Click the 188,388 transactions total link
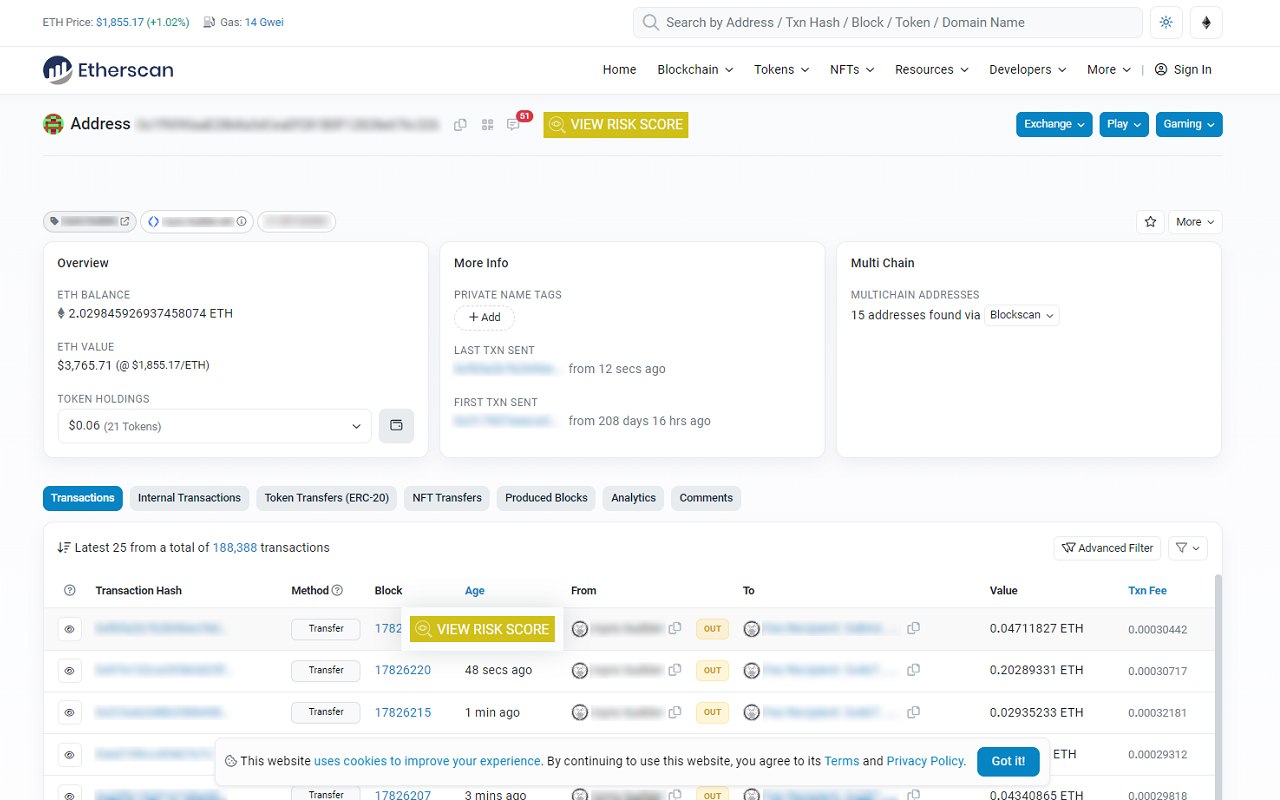This screenshot has width=1280, height=800. click(235, 548)
